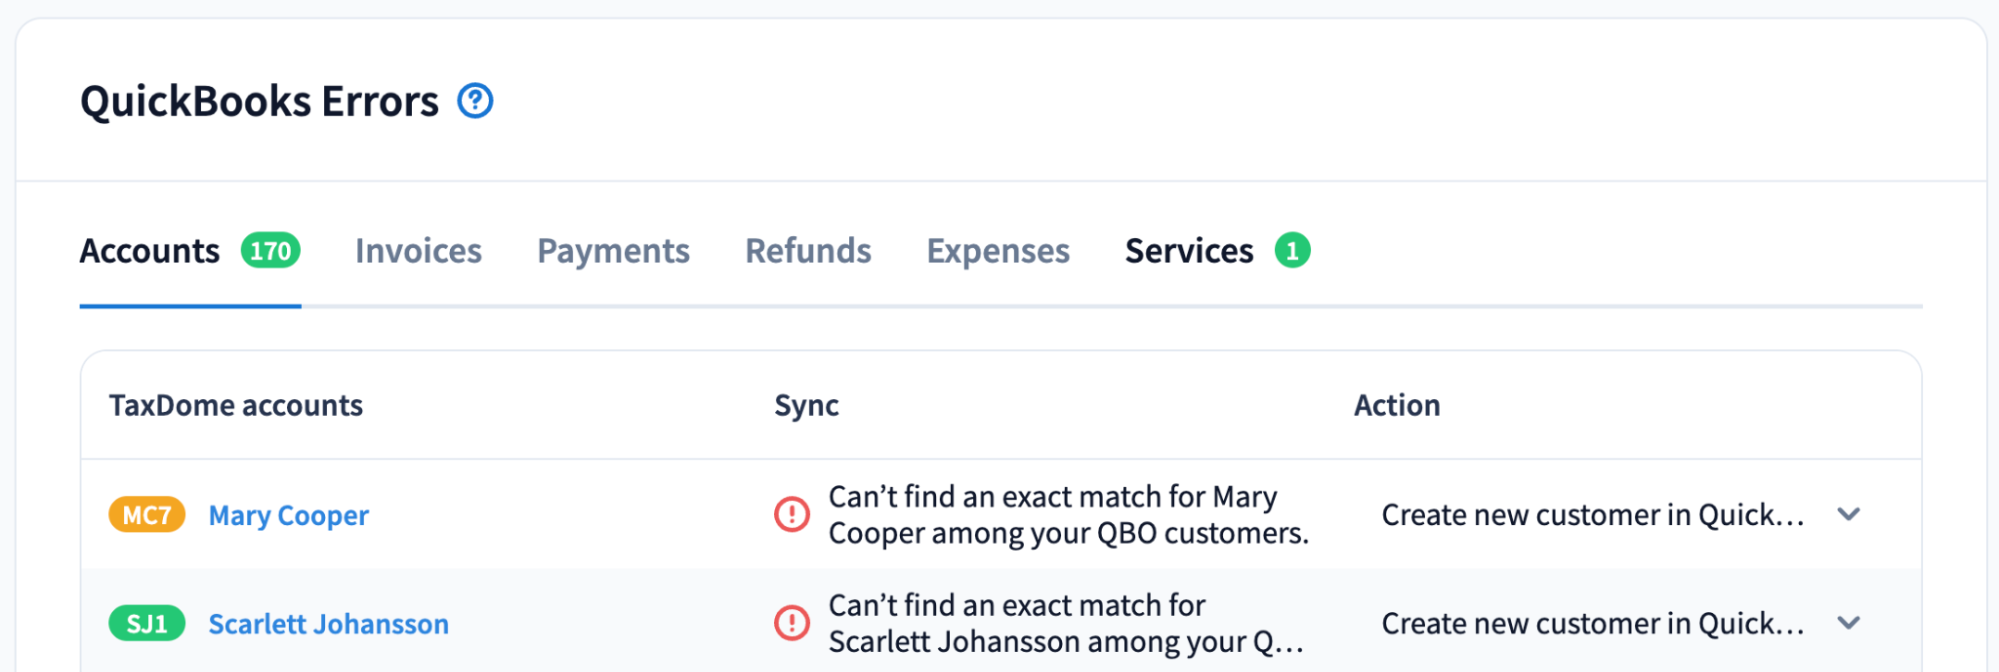Click the QuickBooks Errors help icon
Image resolution: width=1999 pixels, height=672 pixels.
click(x=475, y=101)
